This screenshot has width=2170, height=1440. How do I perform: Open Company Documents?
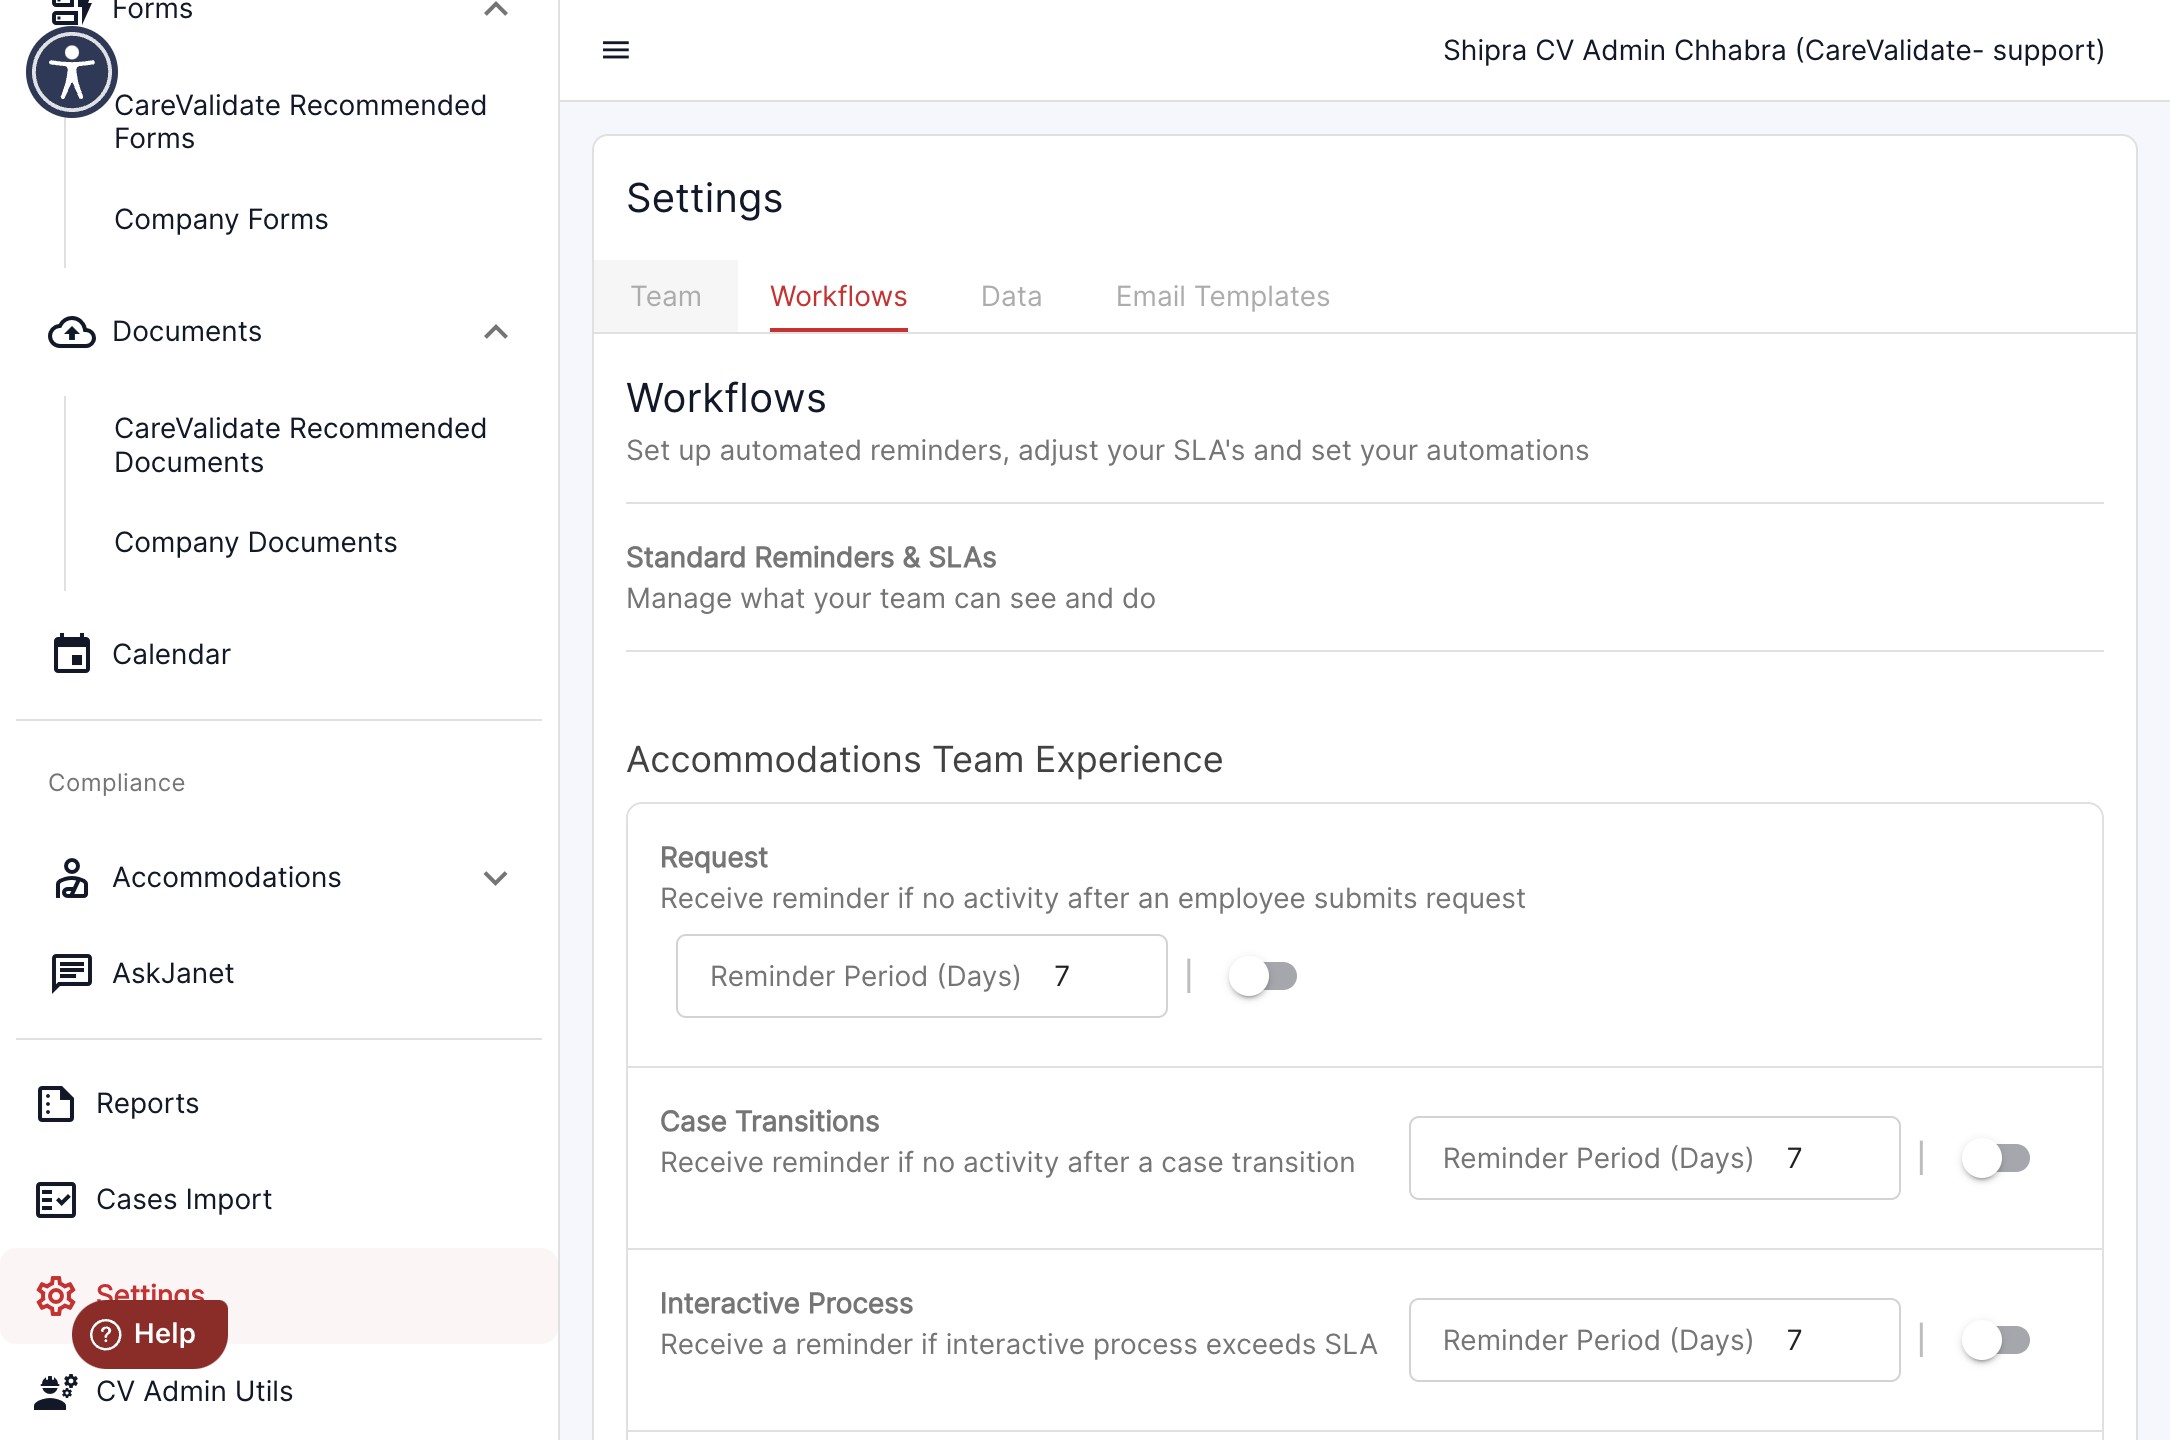pyautogui.click(x=255, y=542)
